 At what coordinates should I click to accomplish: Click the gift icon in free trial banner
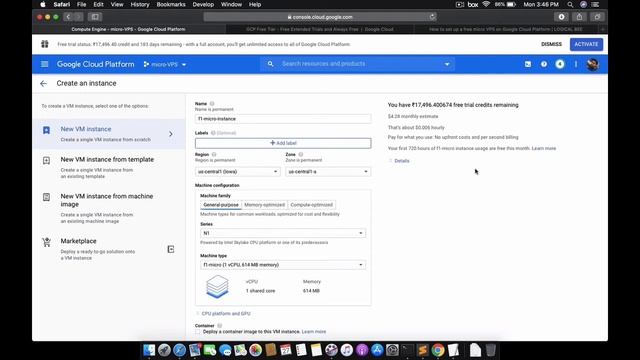[44, 44]
